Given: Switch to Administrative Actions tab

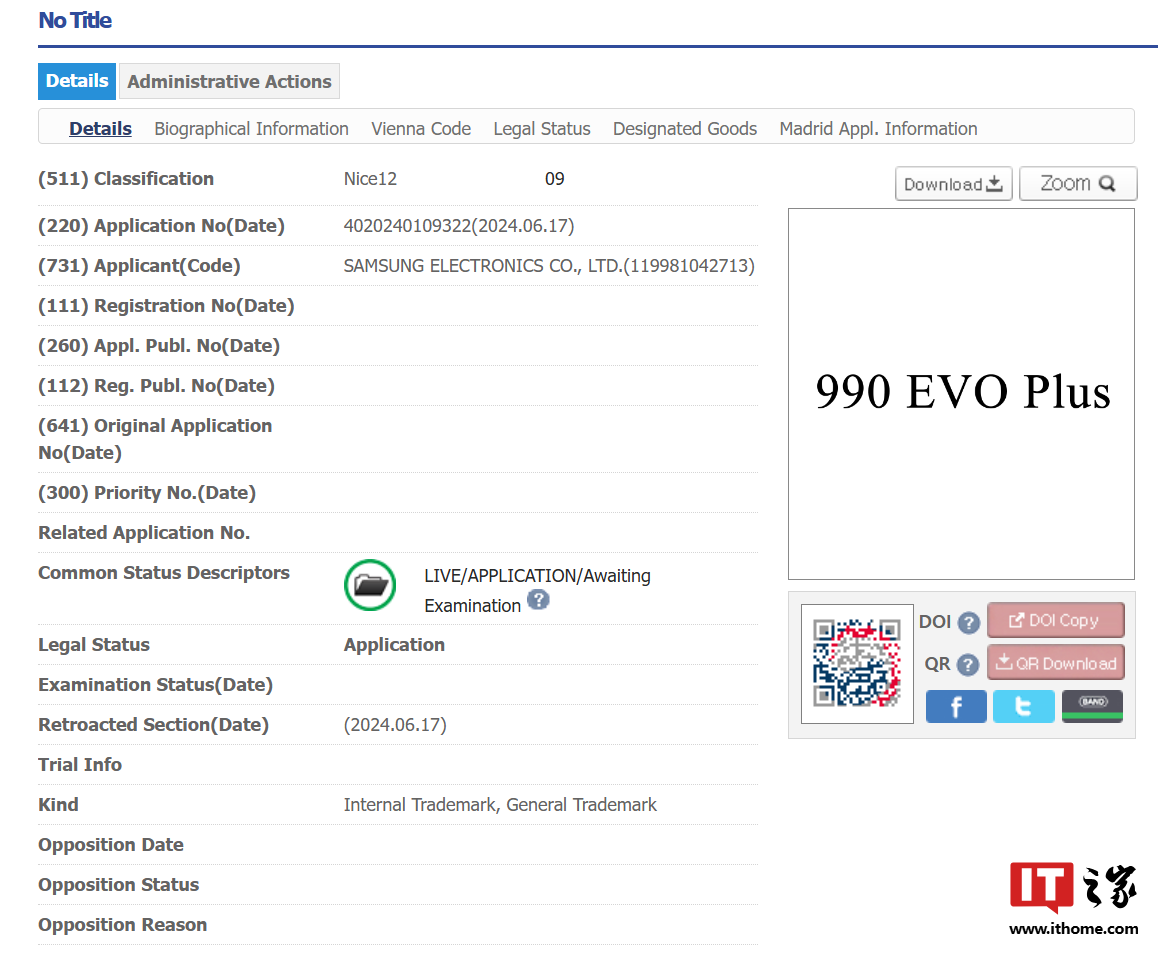Looking at the screenshot, I should [x=229, y=81].
